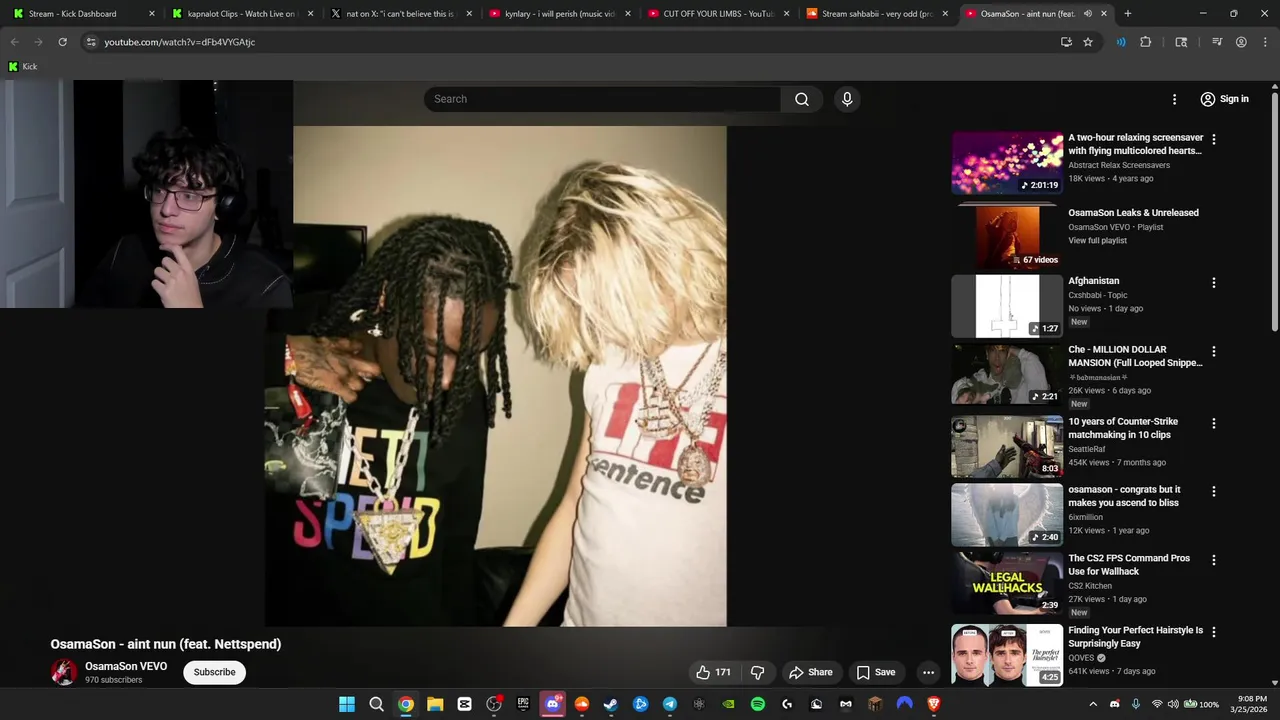This screenshot has width=1280, height=720.
Task: Close the kapnalot Clips tab
Action: [310, 14]
